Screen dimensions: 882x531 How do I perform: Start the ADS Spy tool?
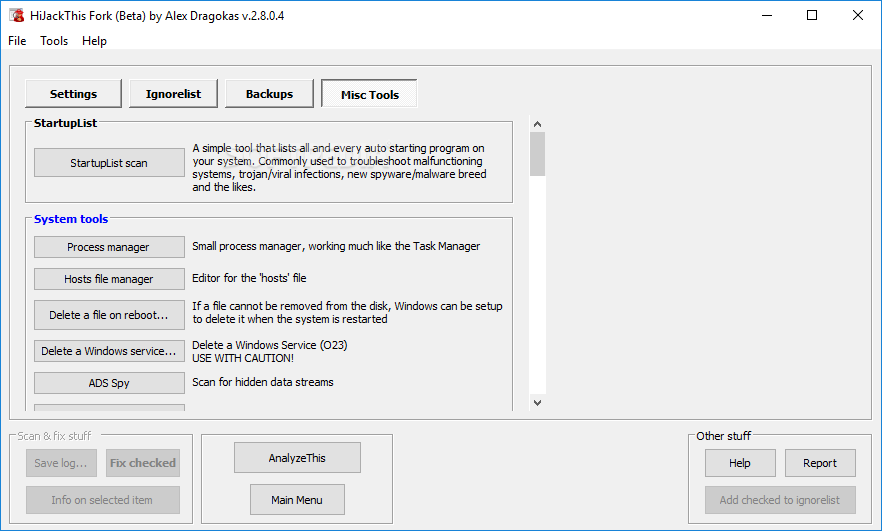[x=109, y=382]
